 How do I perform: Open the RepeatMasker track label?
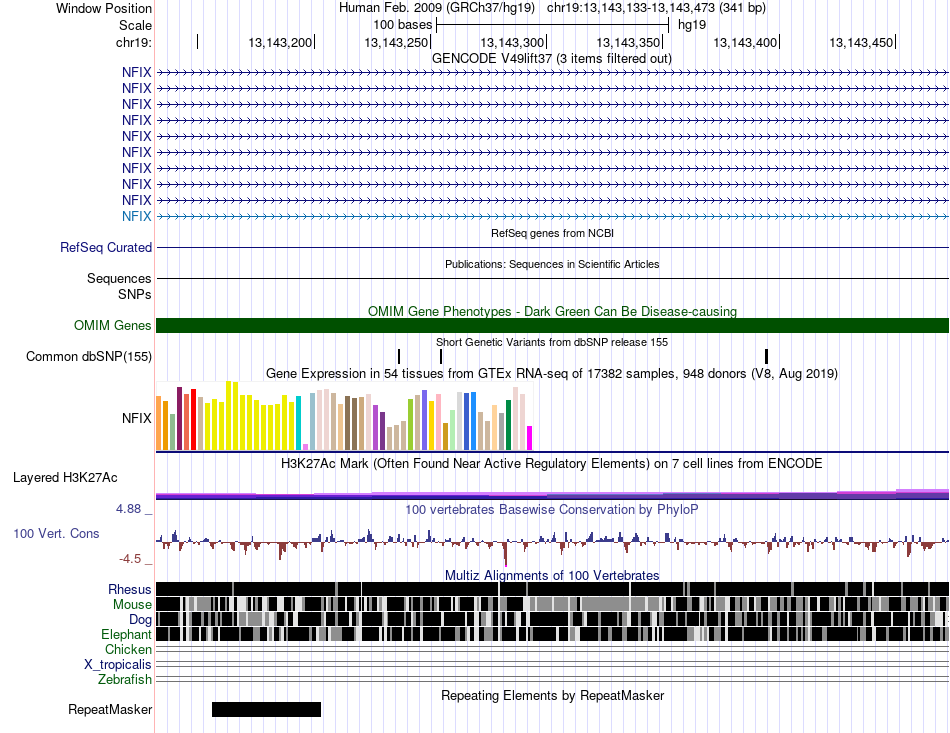pos(110,709)
